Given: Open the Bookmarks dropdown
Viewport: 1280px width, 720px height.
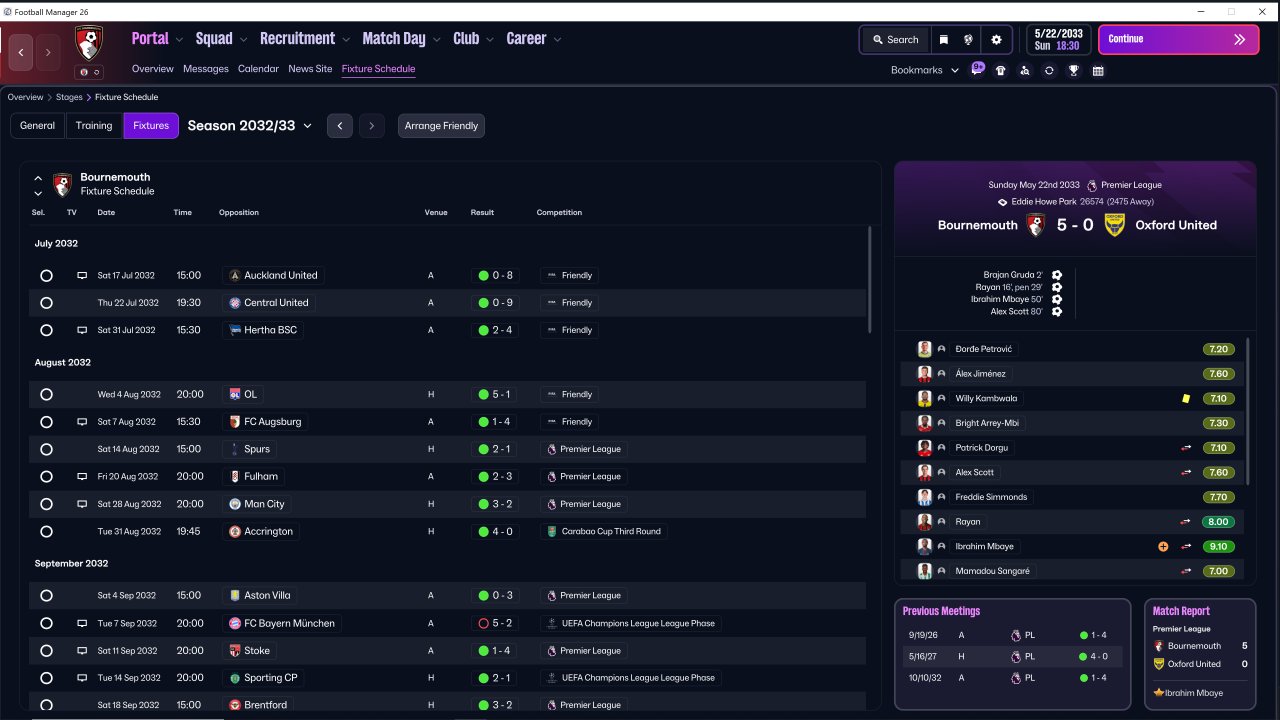Looking at the screenshot, I should (x=924, y=70).
